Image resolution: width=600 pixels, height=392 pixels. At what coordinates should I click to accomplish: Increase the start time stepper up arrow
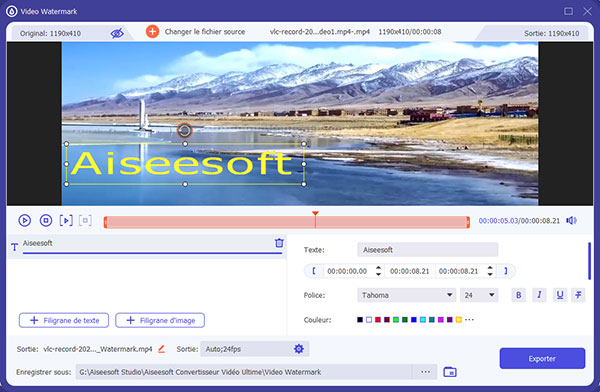point(378,268)
